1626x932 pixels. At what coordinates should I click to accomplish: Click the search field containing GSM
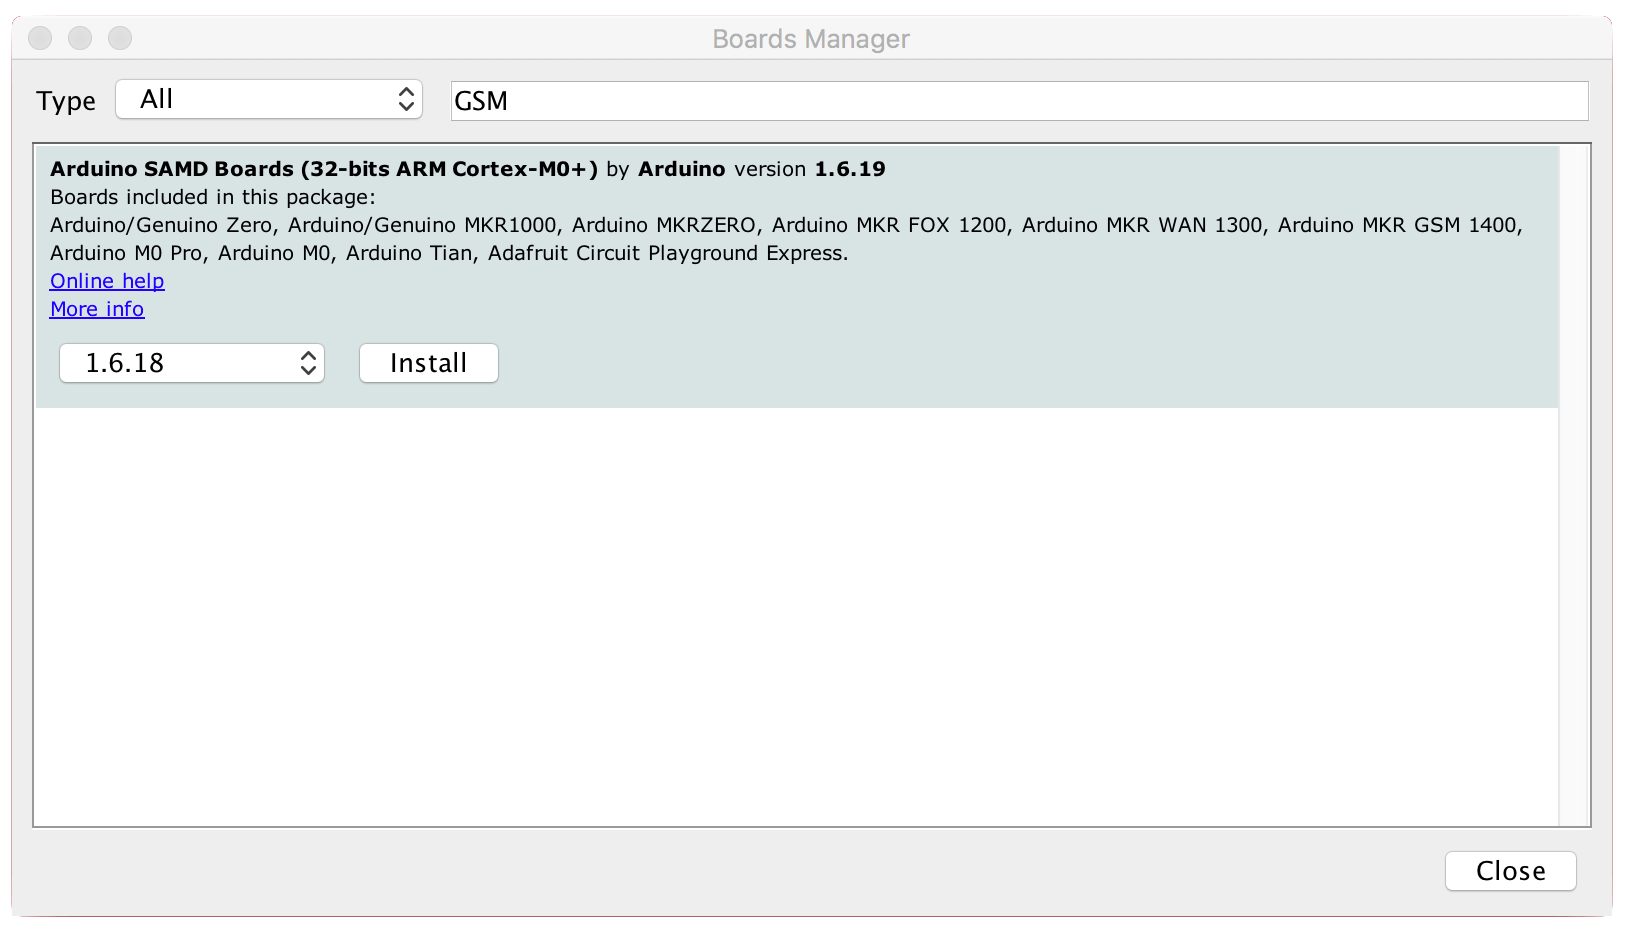[1019, 101]
